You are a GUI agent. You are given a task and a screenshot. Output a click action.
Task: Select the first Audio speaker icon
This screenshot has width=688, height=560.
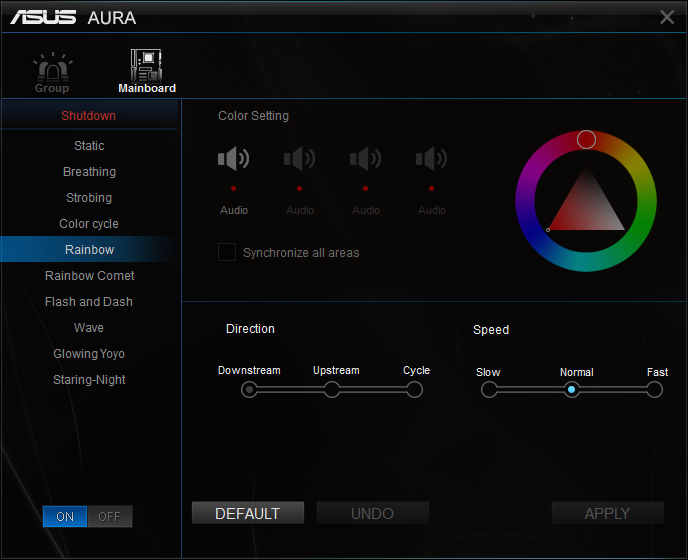[233, 158]
